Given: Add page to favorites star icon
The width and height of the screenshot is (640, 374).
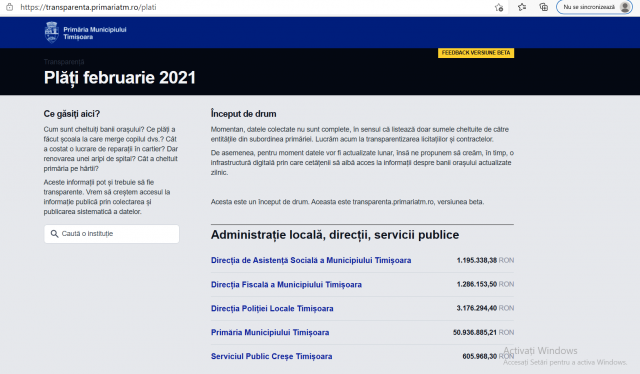Looking at the screenshot, I should [499, 7].
